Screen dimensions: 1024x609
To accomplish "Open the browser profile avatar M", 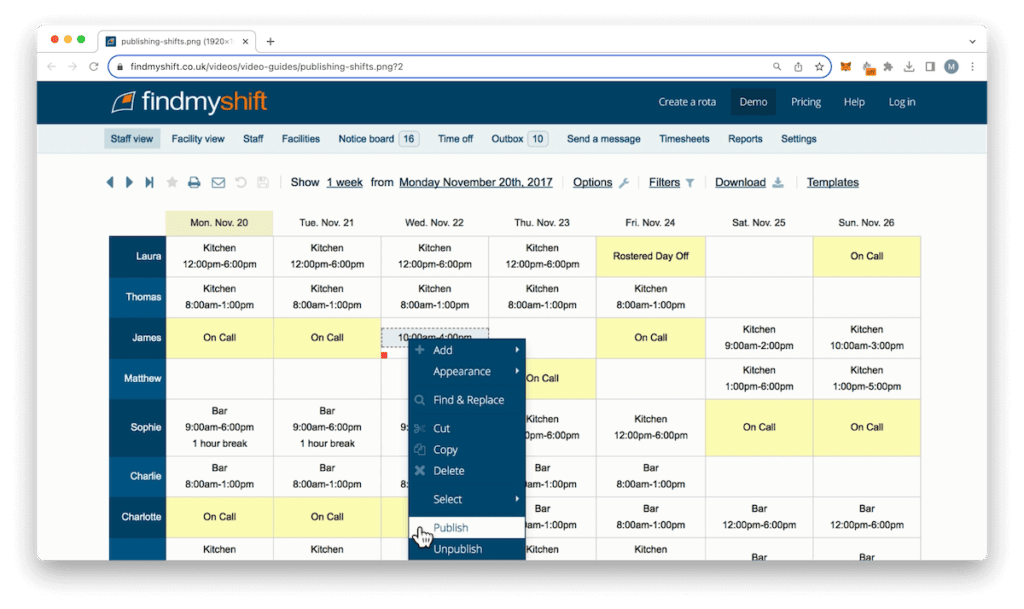I will tap(952, 67).
